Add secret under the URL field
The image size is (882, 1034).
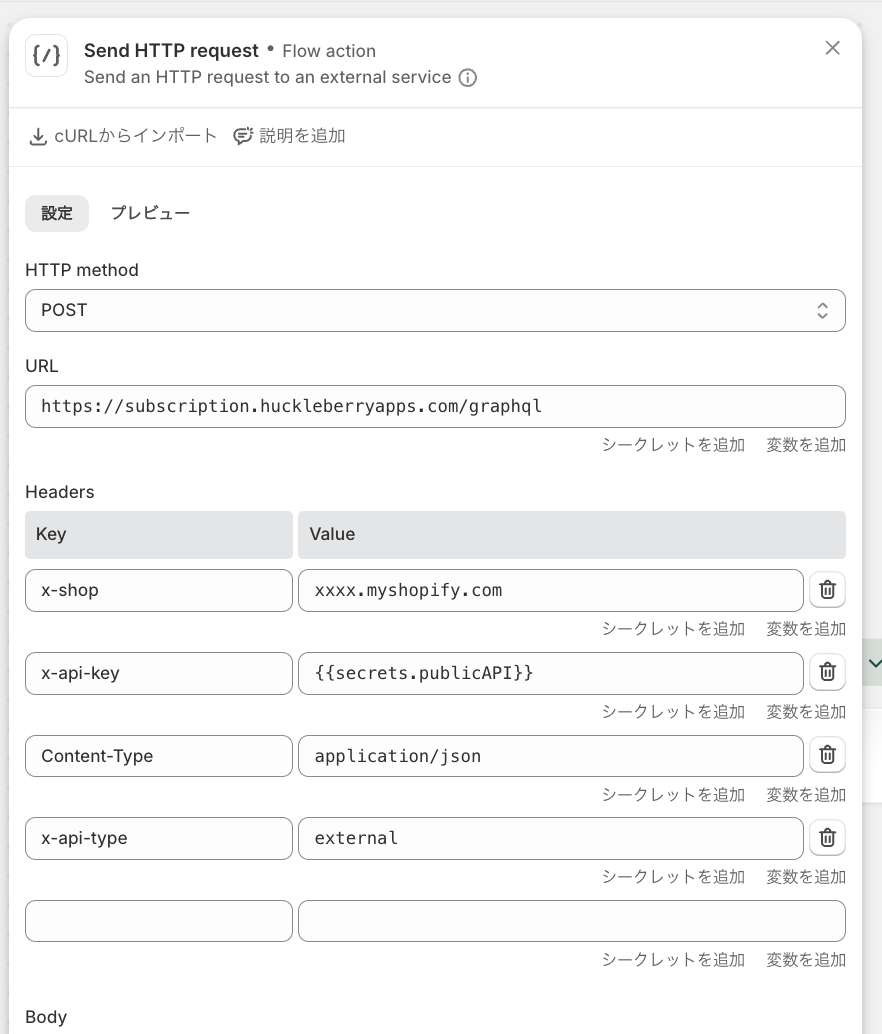click(673, 445)
